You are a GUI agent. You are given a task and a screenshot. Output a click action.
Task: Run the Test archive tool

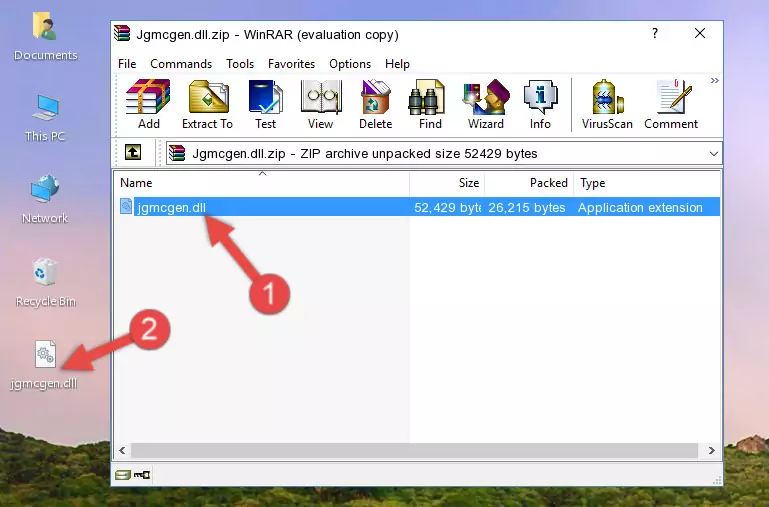pos(265,104)
